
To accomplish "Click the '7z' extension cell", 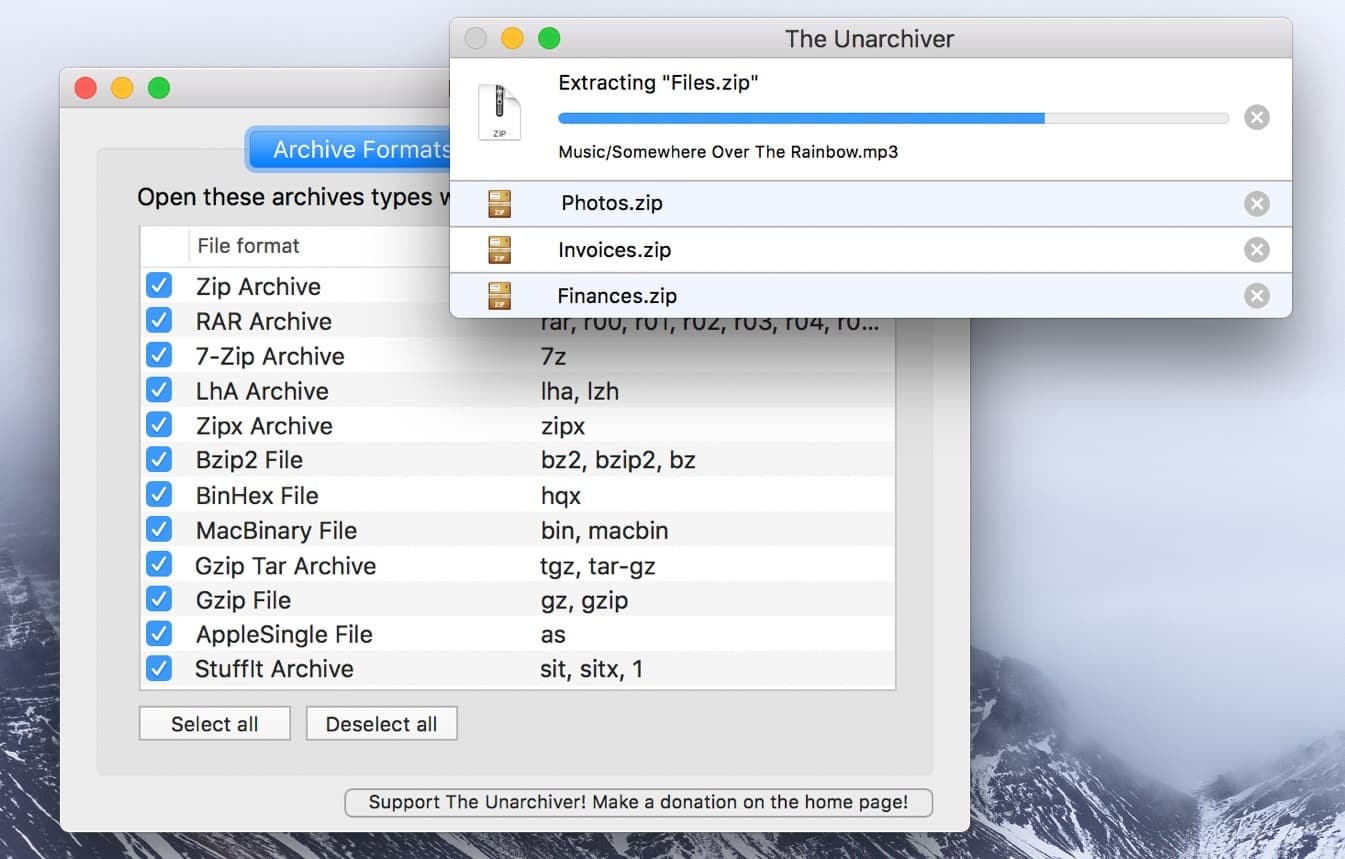I will pyautogui.click(x=554, y=356).
